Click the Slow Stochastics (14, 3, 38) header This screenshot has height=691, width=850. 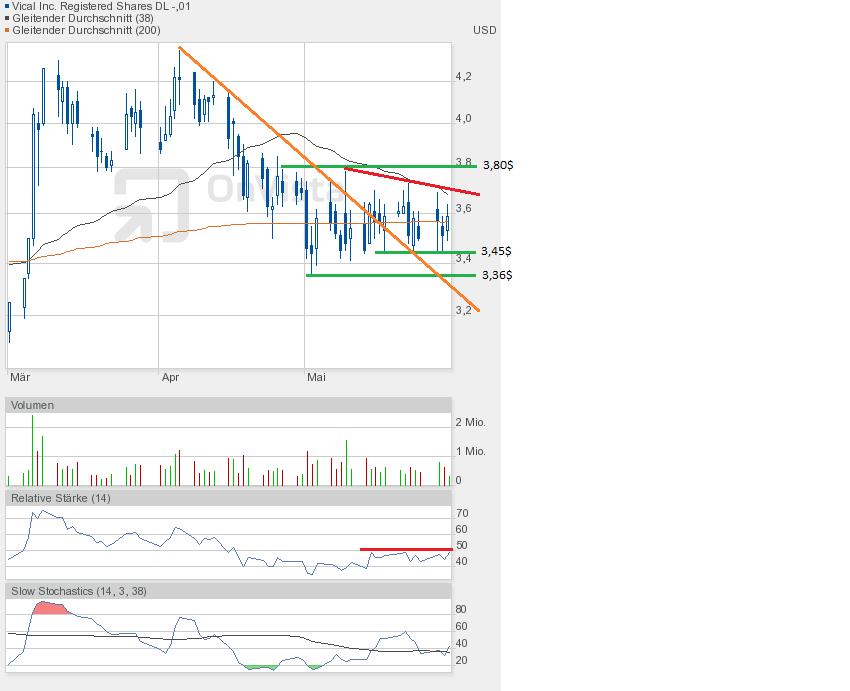pos(78,591)
